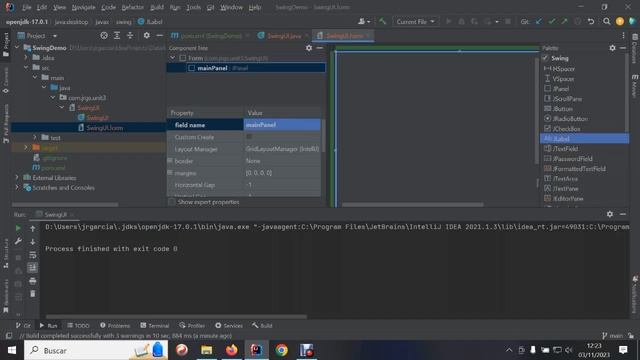
Task: Open Component tree settings gear
Action: pyautogui.click(x=309, y=48)
